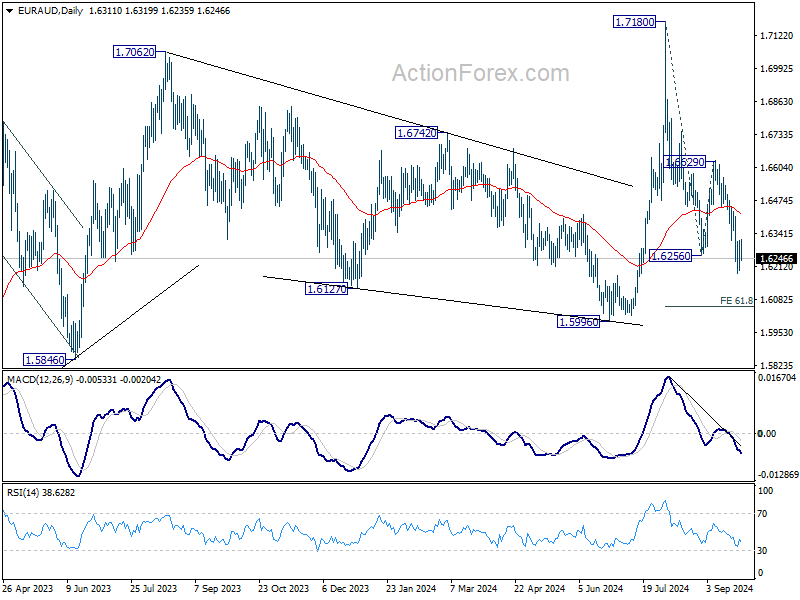Click the 9 Jun 2023 date label

[x=88, y=588]
